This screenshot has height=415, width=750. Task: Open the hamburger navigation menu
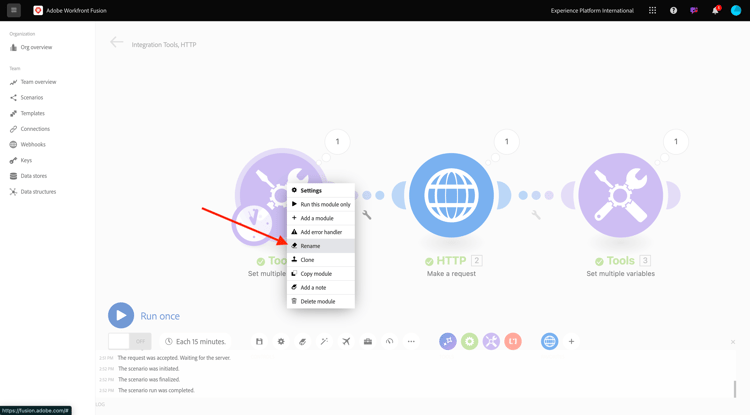(x=14, y=10)
